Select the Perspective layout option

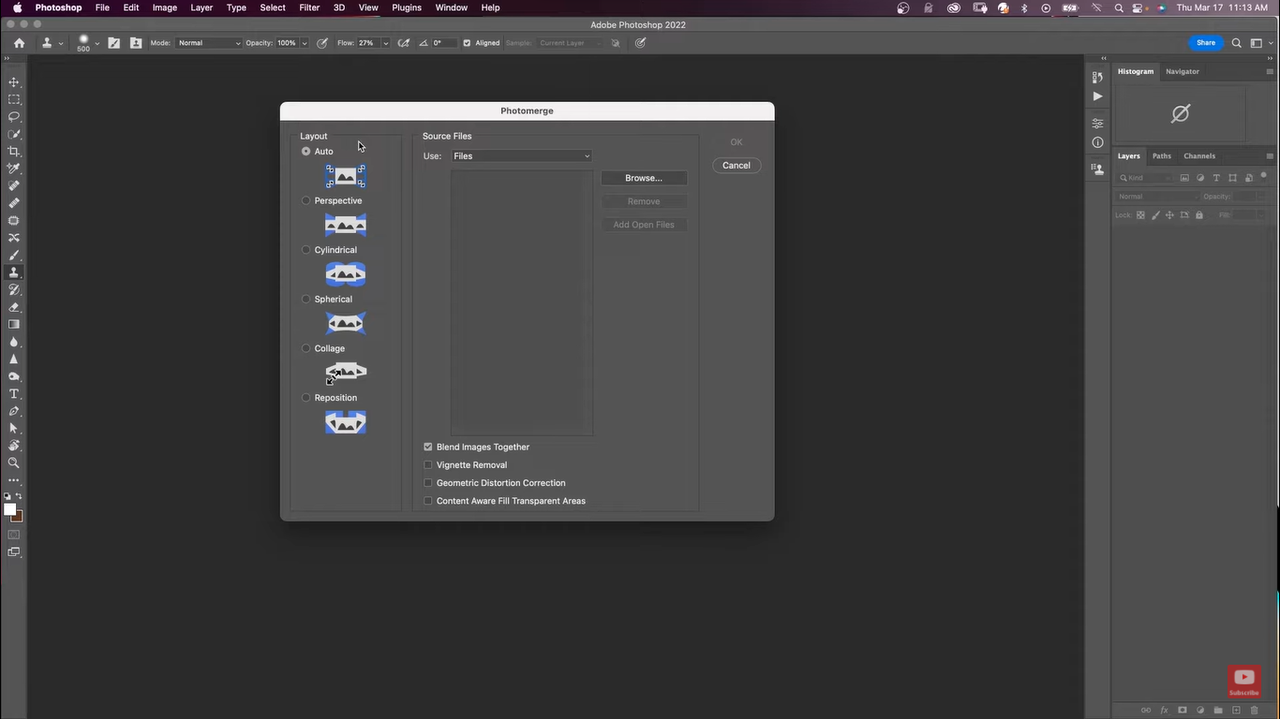[306, 200]
